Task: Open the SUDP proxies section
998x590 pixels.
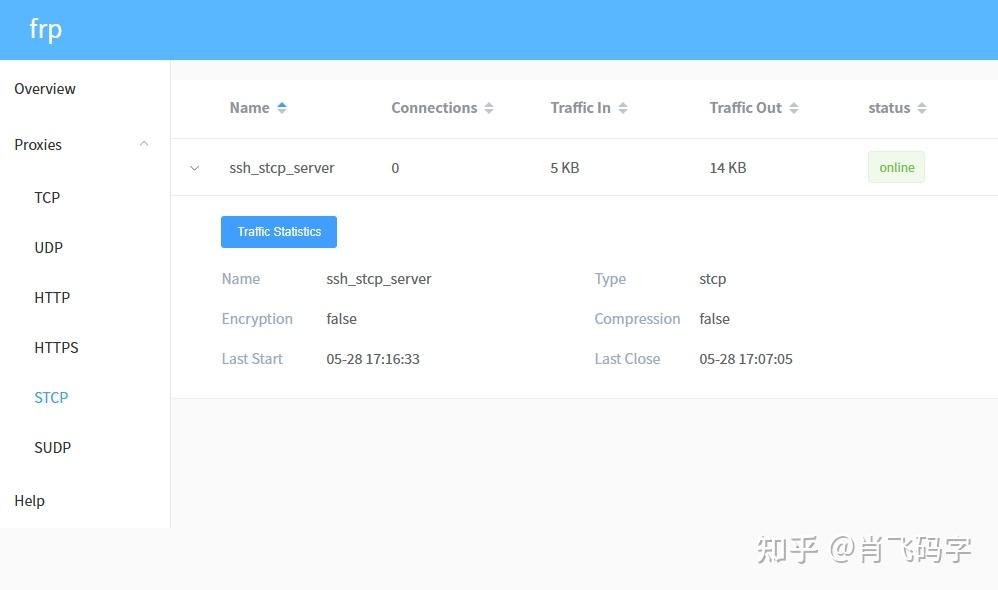Action: click(53, 447)
